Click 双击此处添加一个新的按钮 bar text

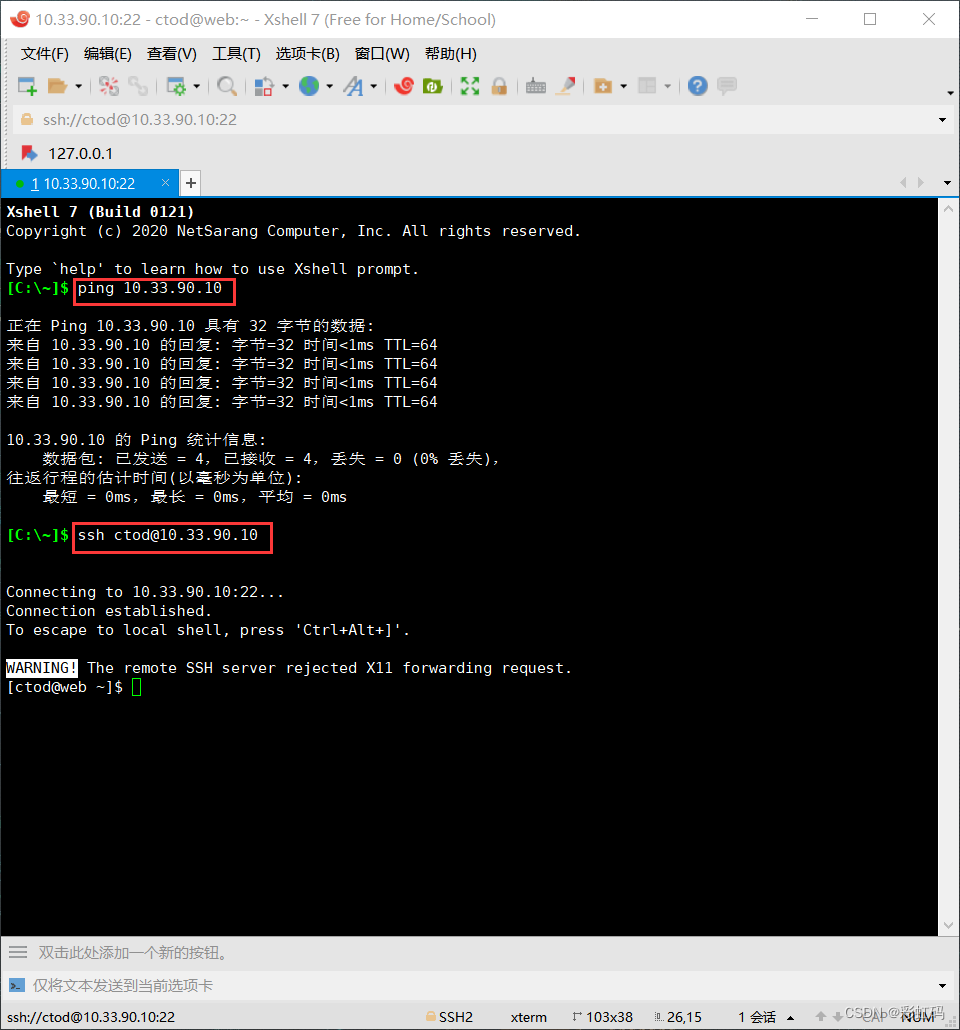point(133,952)
